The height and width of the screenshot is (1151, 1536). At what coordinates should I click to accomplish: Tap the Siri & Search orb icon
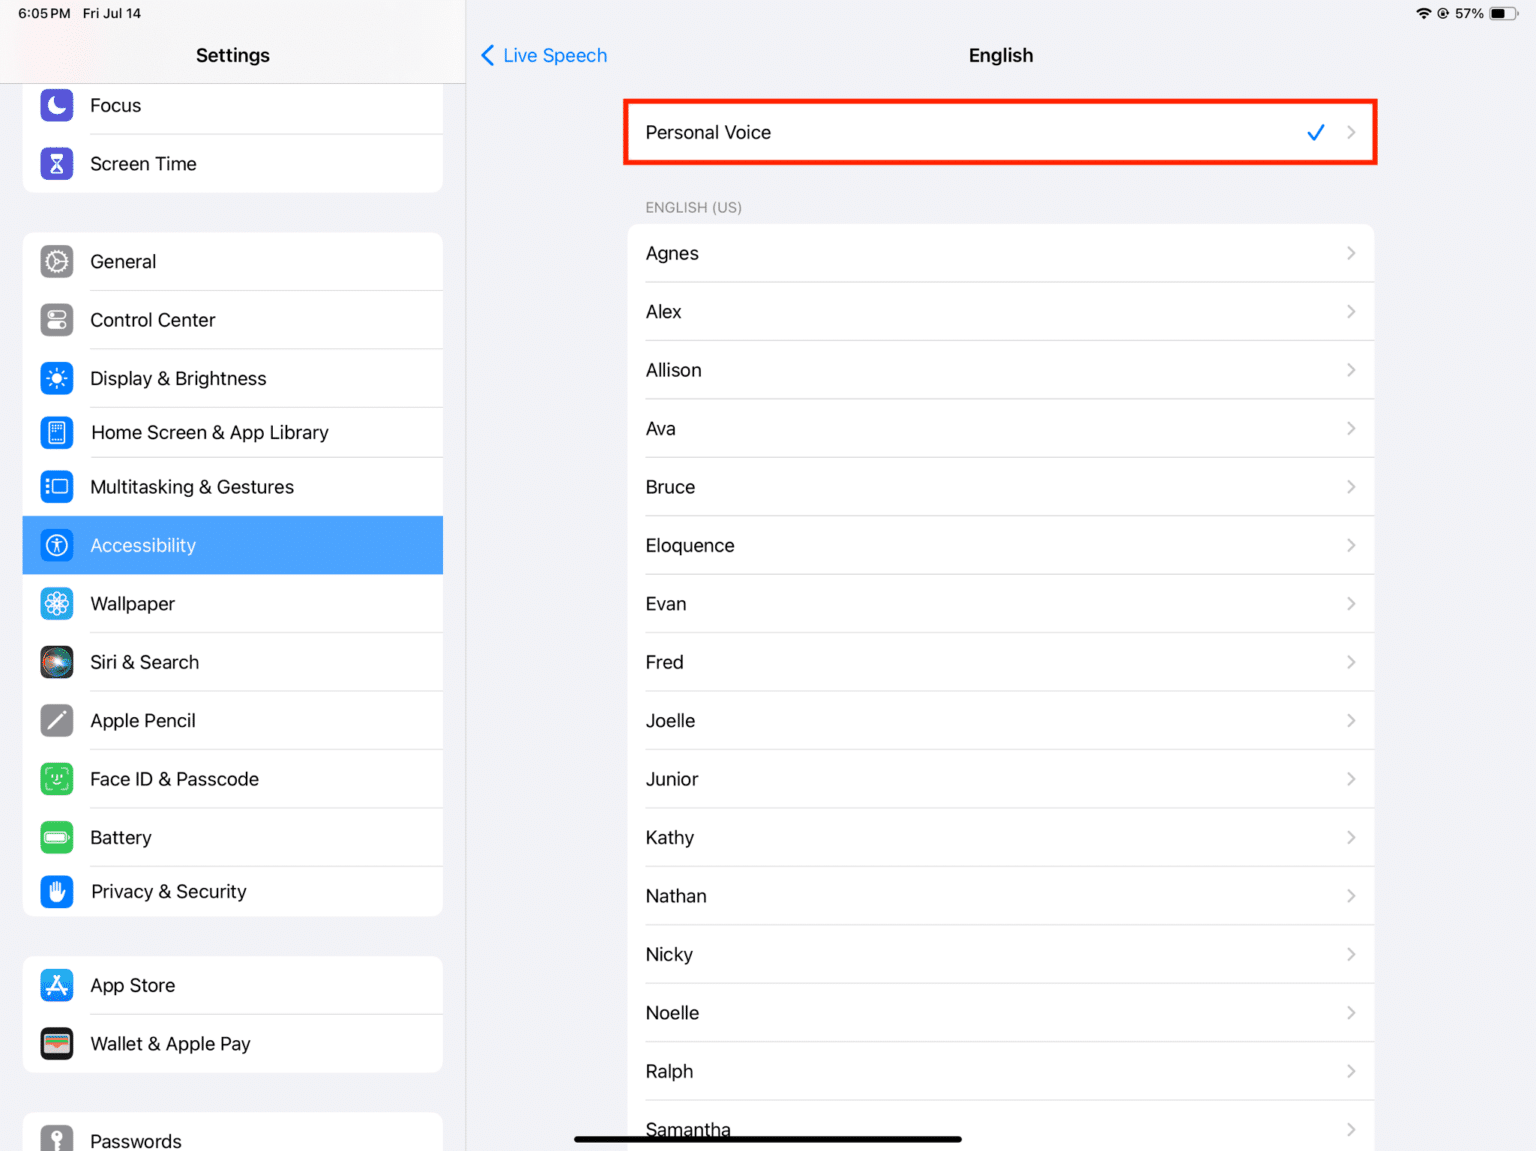[57, 662]
